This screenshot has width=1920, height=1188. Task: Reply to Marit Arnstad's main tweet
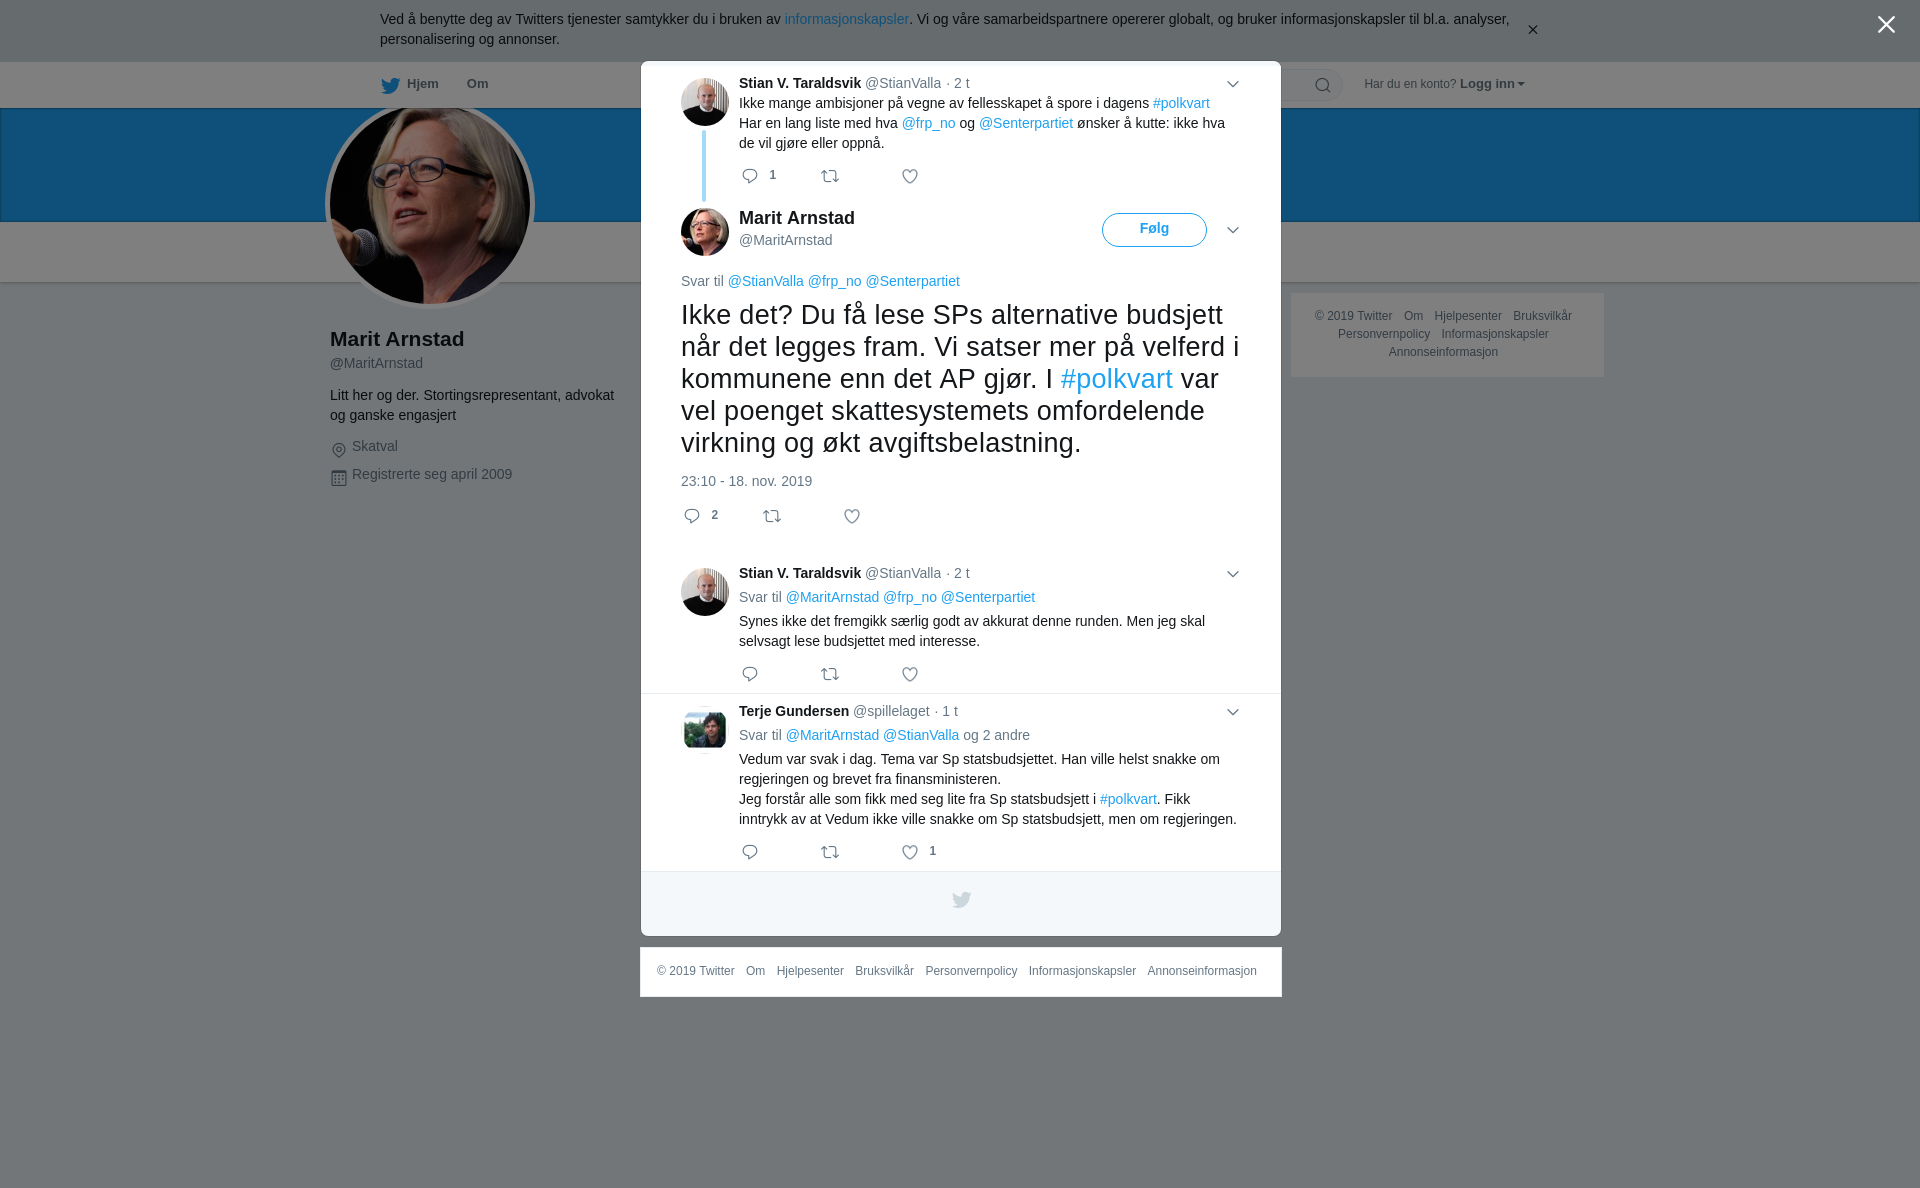(x=692, y=516)
